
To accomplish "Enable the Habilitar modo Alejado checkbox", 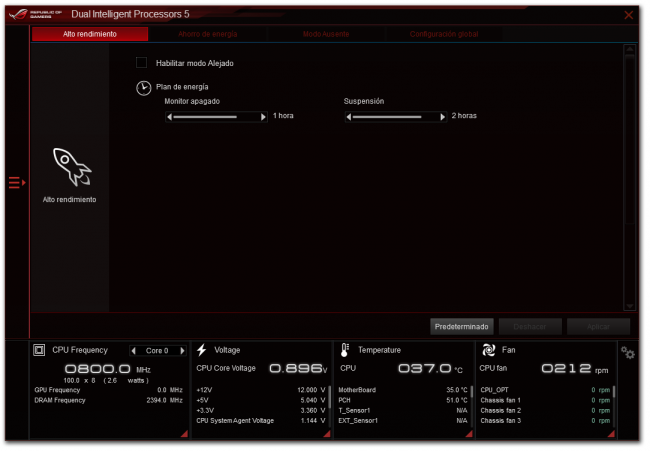I will coord(141,63).
